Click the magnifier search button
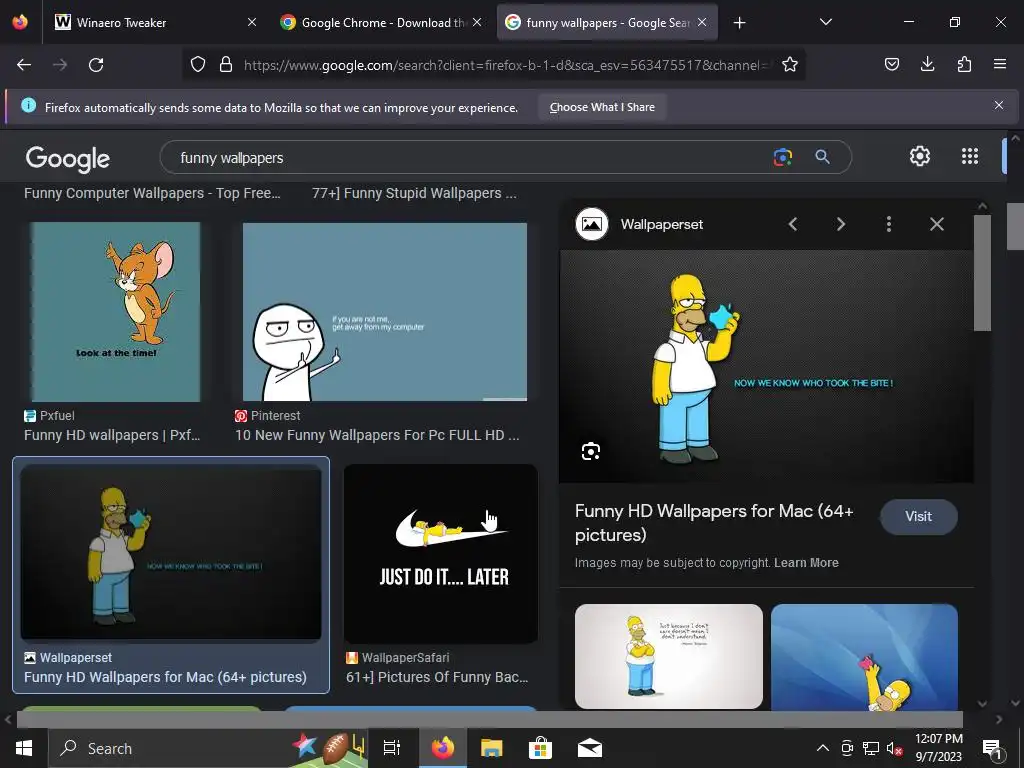 click(x=822, y=157)
